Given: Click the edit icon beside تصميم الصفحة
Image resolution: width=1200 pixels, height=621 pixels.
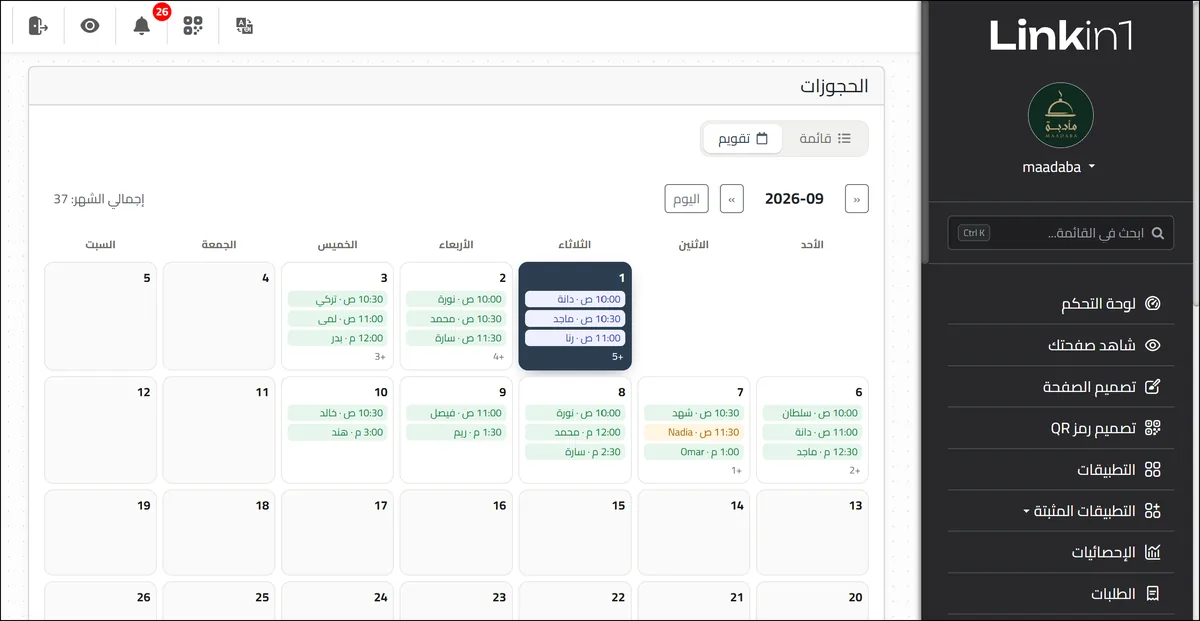Looking at the screenshot, I should (1153, 387).
